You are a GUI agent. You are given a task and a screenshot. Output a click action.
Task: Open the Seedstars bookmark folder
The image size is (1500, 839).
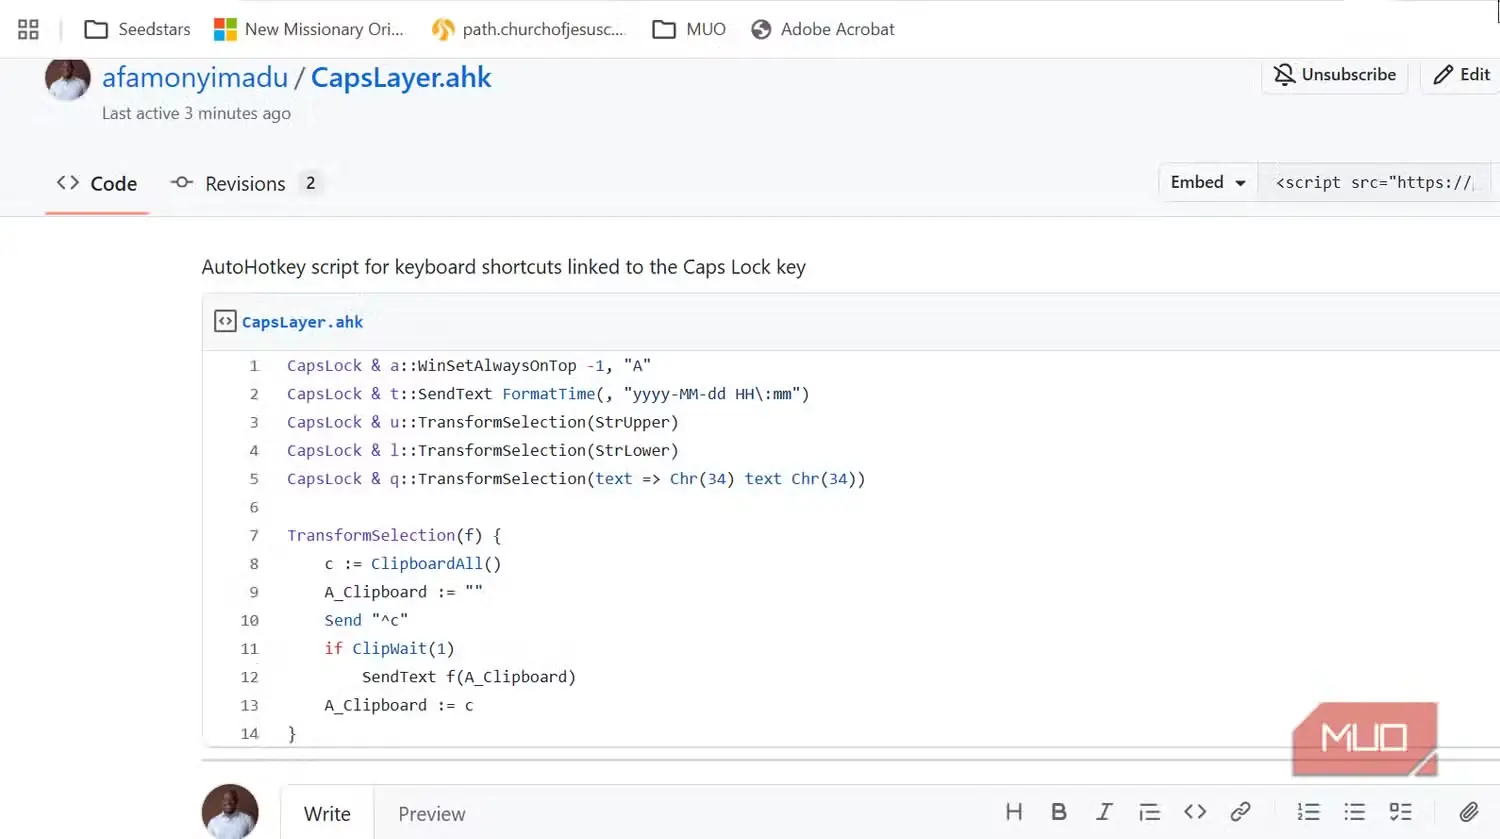[137, 29]
